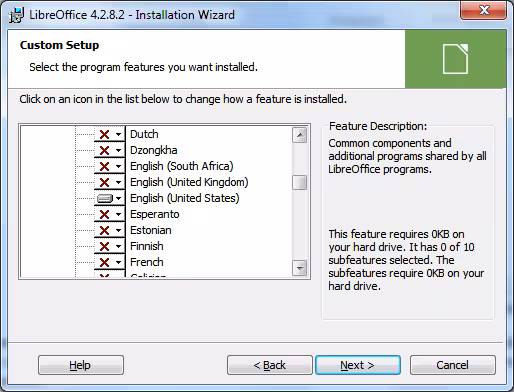Click the hard drive icon for English (United States)
Viewport: 514px width, 392px height.
pos(105,198)
